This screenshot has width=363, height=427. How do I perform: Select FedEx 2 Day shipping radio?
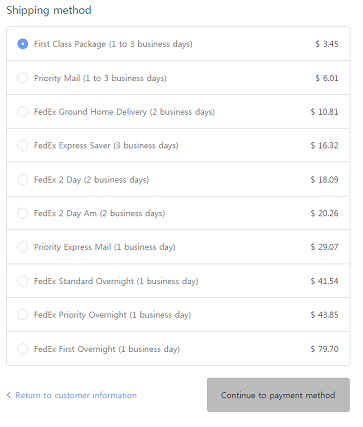click(23, 180)
